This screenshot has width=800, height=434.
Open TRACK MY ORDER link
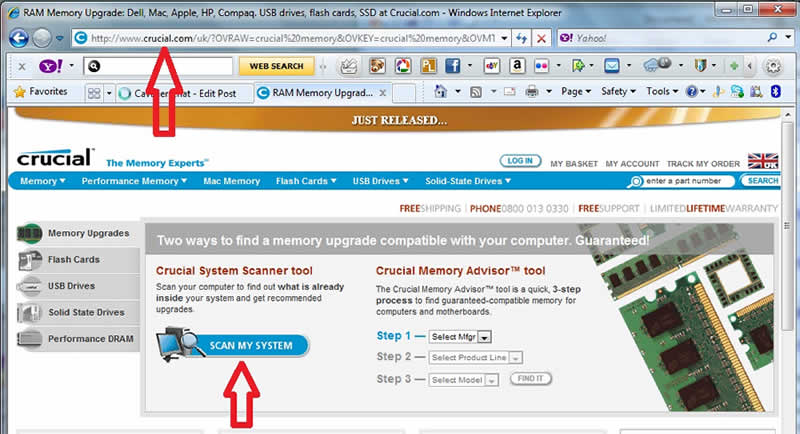tap(703, 164)
